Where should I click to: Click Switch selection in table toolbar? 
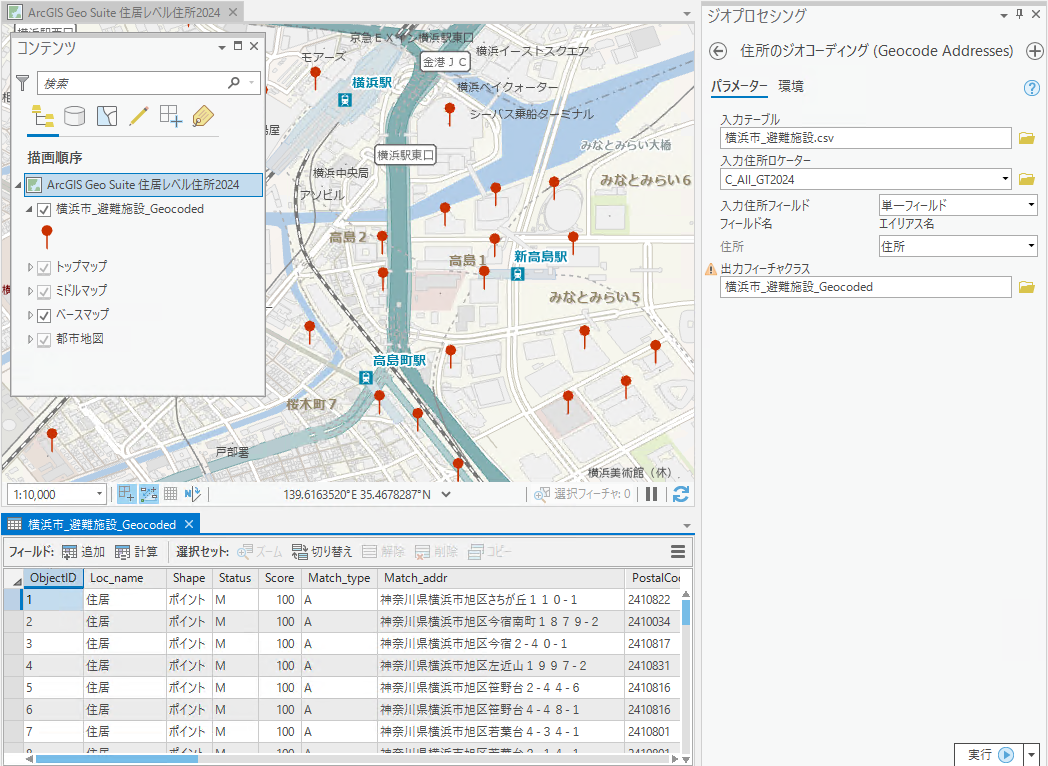point(321,551)
